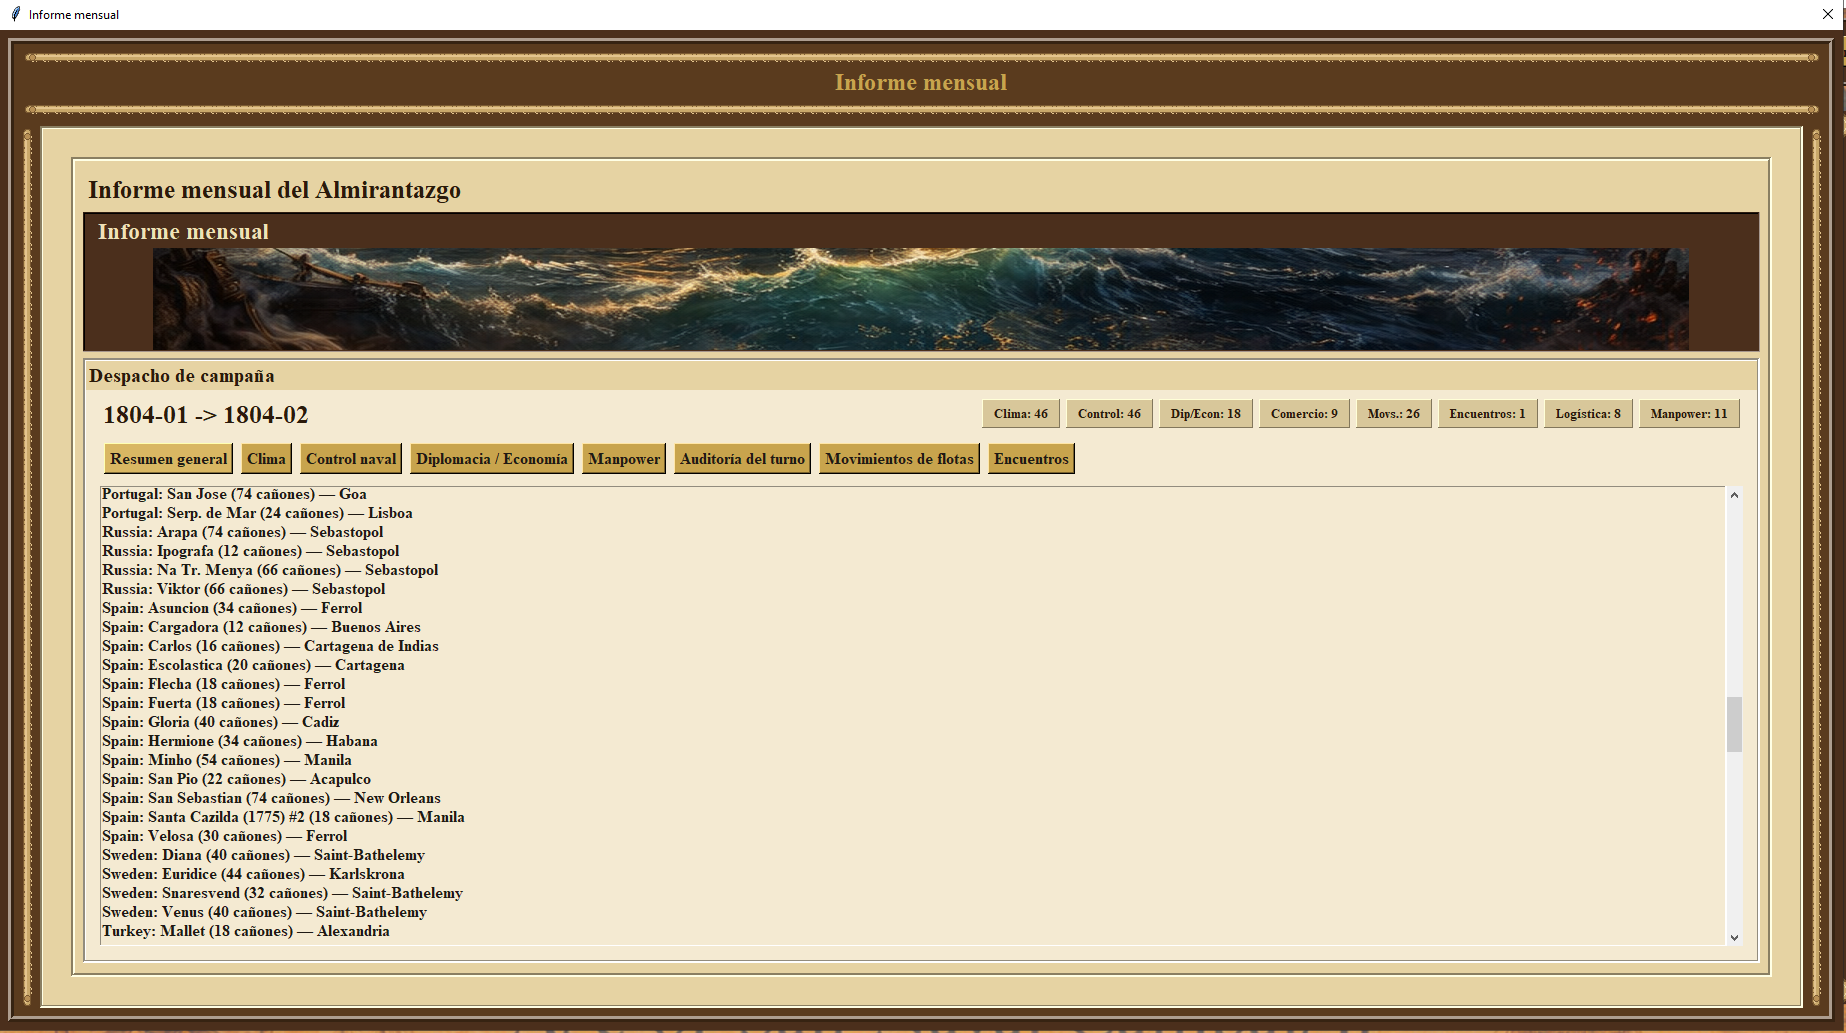
Task: Click the scrollbar up arrow
Action: coord(1734,495)
